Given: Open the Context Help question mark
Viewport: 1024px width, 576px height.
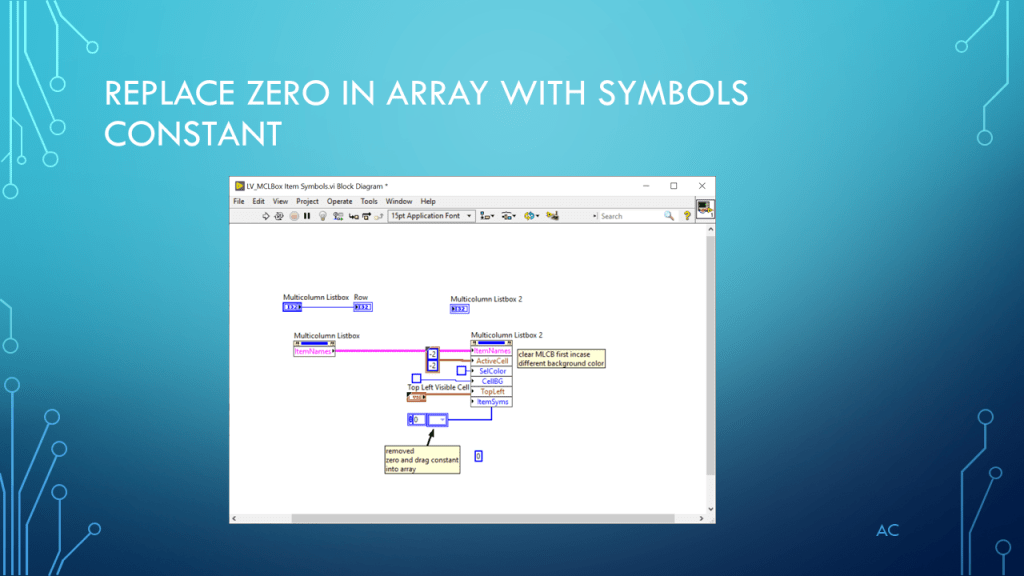Looking at the screenshot, I should [687, 216].
